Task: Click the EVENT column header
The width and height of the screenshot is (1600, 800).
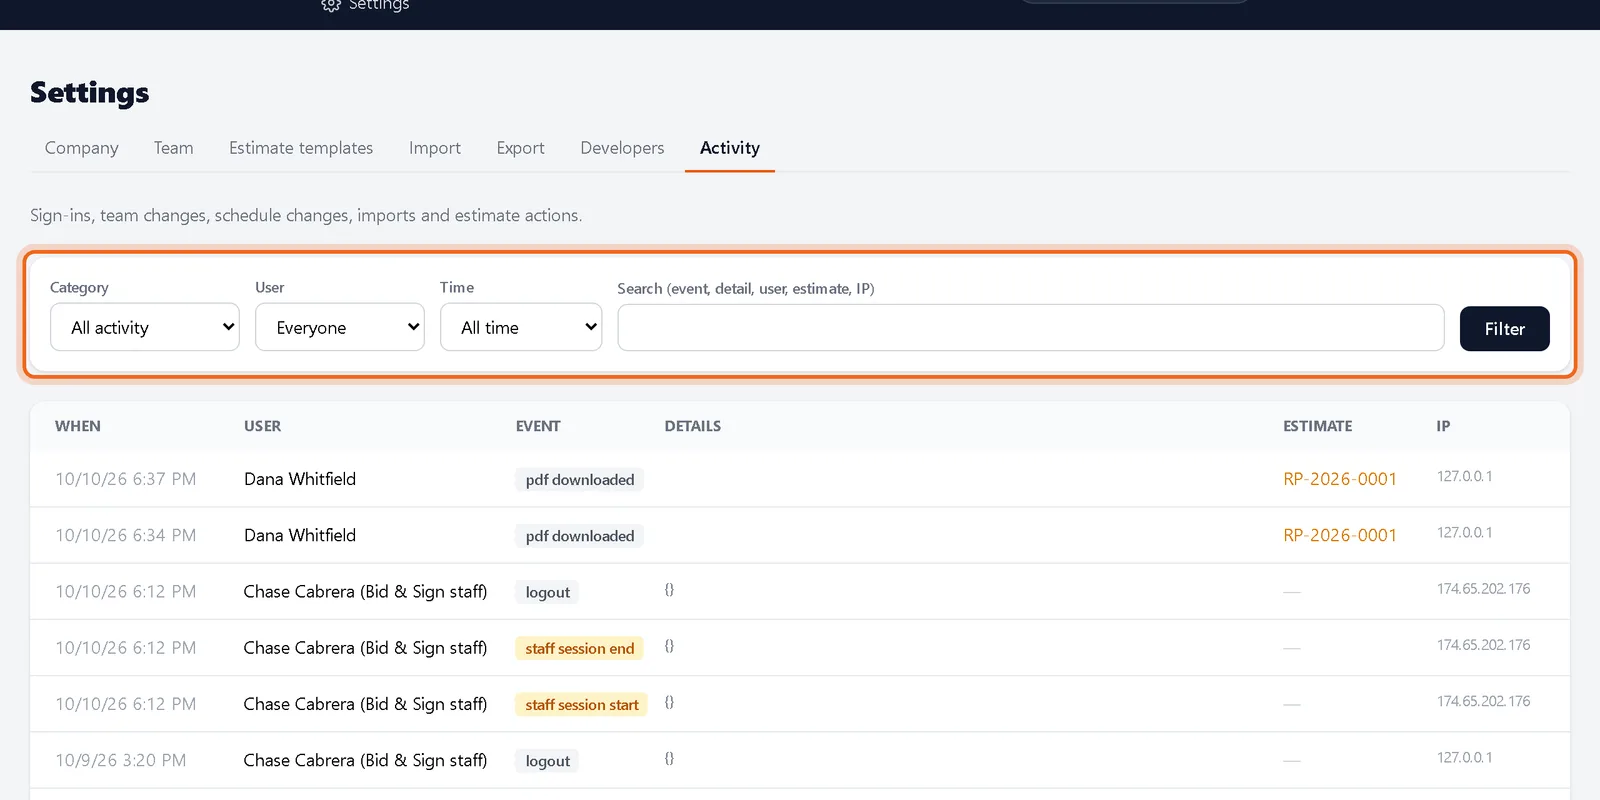Action: click(538, 426)
